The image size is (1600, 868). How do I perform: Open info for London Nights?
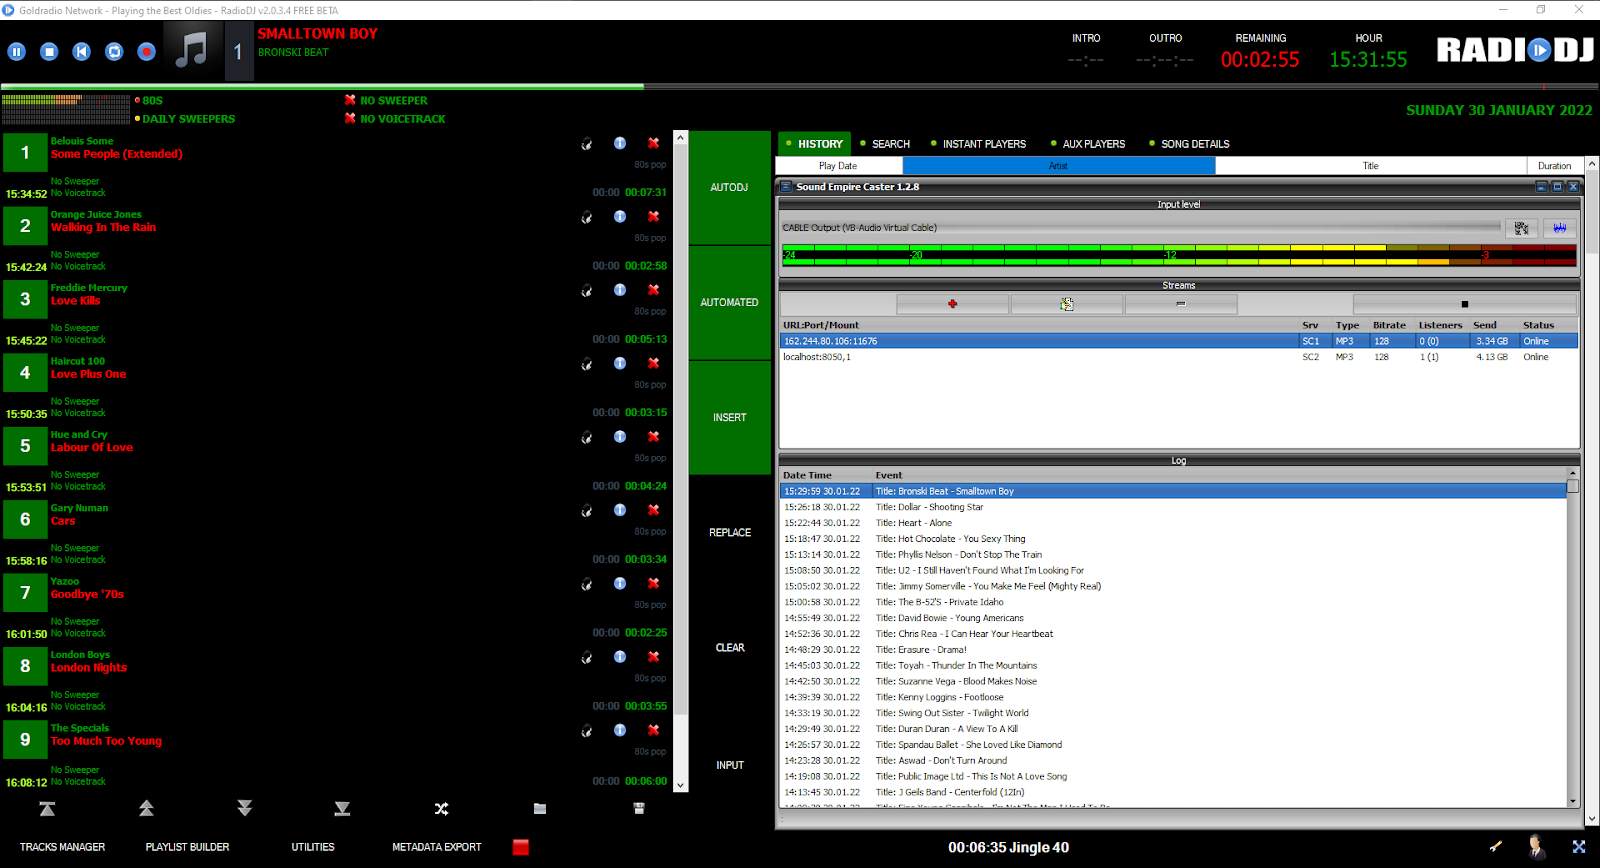coord(620,657)
